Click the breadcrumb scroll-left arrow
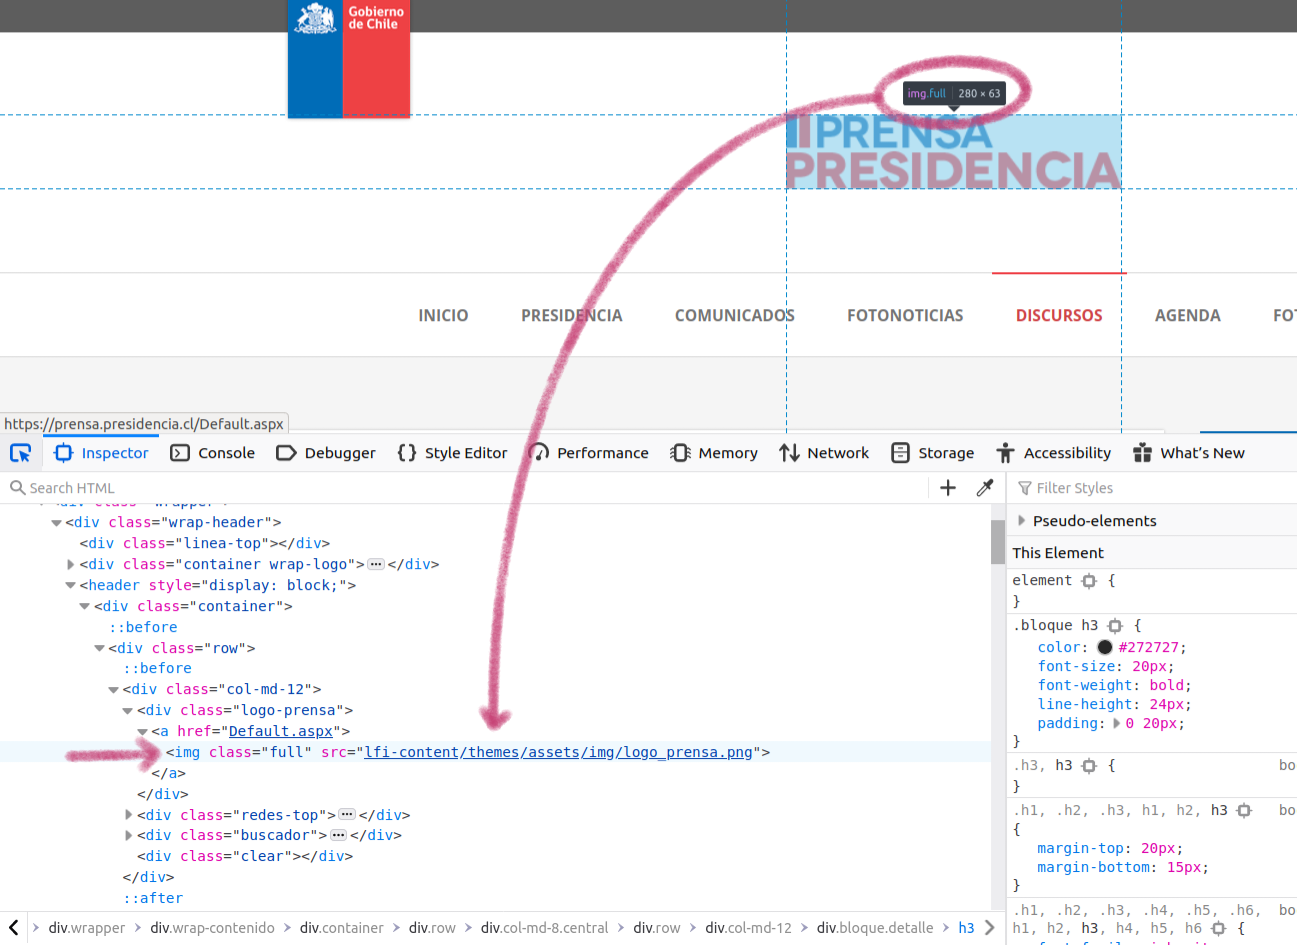The image size is (1297, 945). 13,927
